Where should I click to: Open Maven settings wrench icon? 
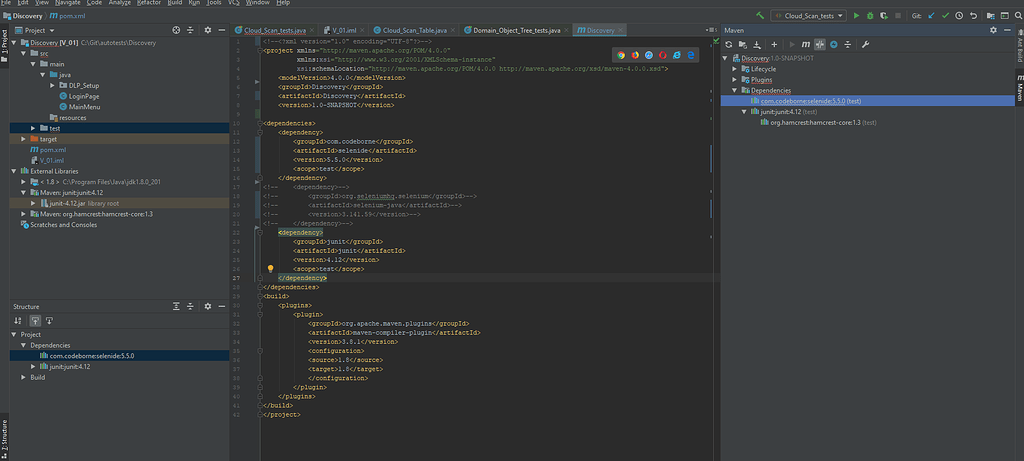tap(865, 45)
